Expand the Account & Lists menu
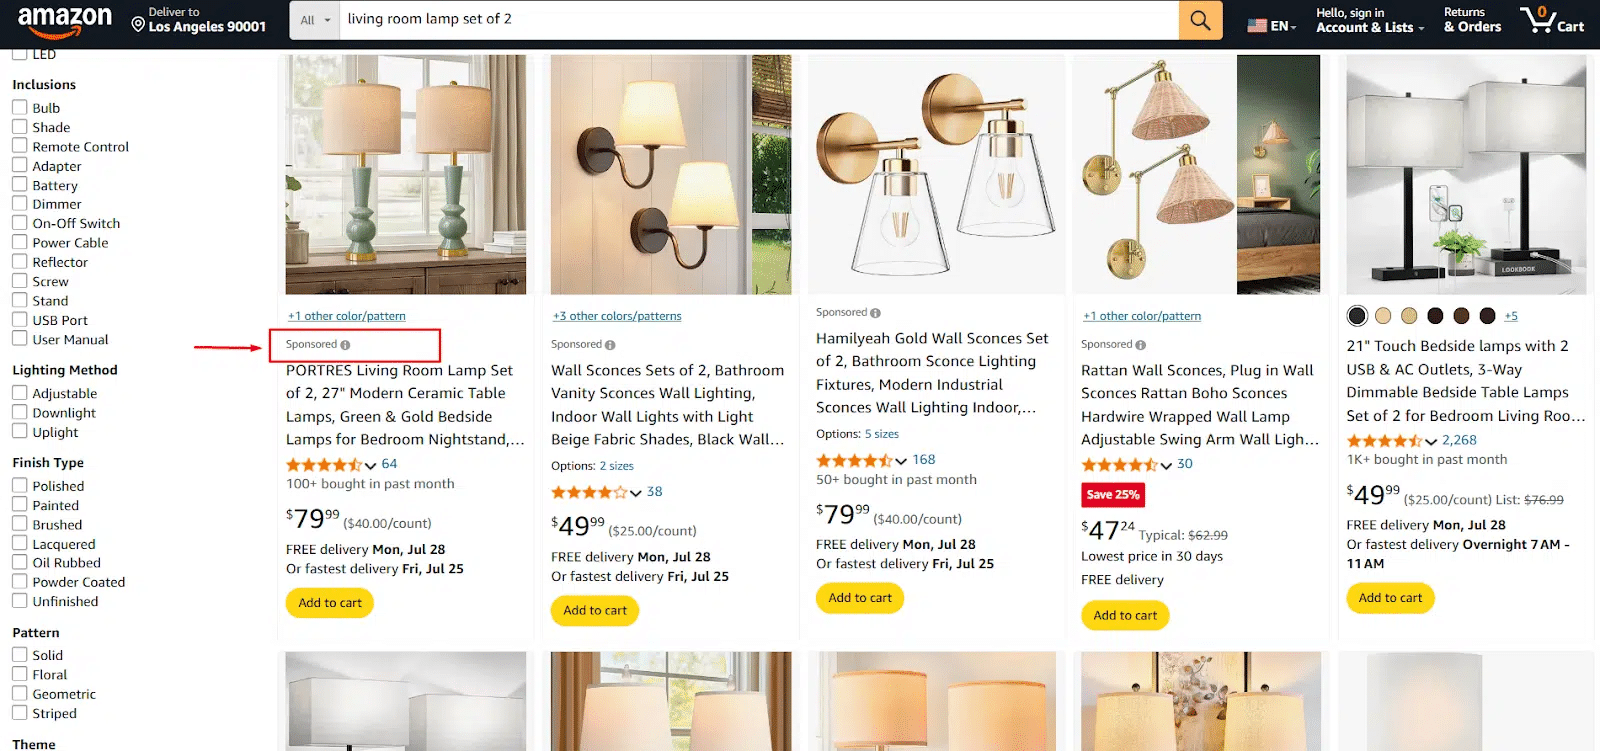This screenshot has height=751, width=1600. coord(1370,27)
